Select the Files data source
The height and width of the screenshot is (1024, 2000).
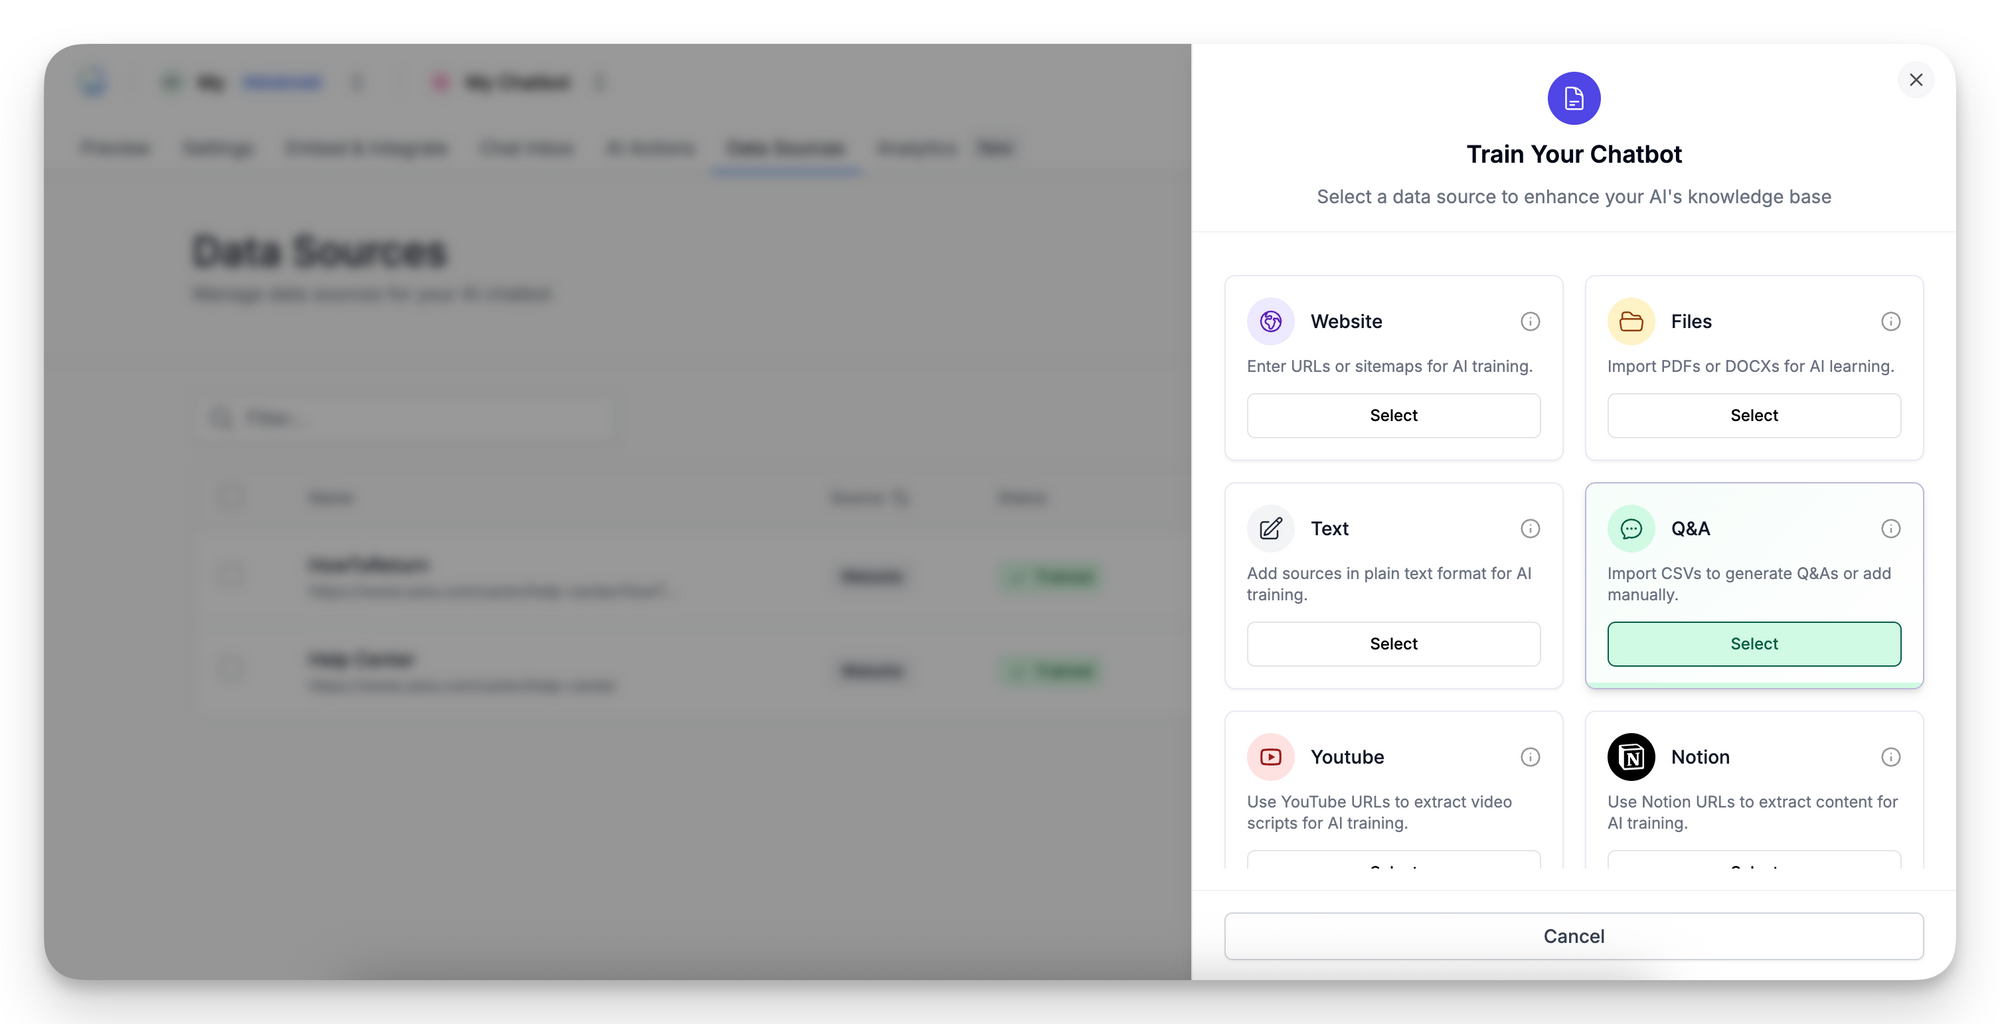point(1754,415)
